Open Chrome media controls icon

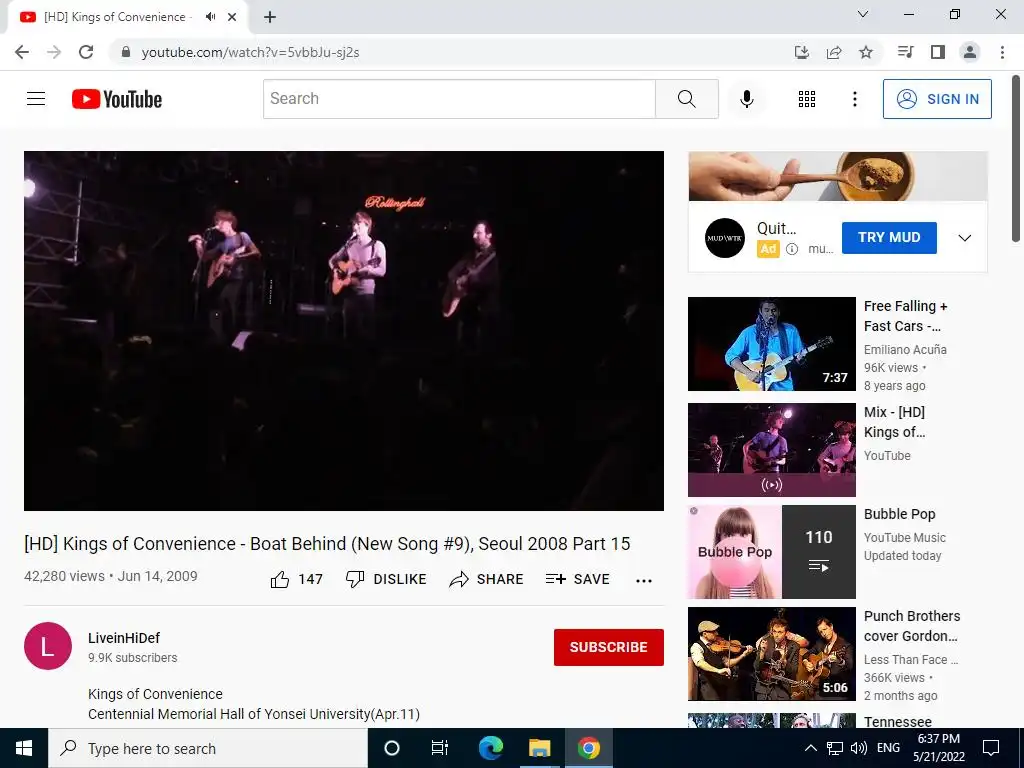[905, 52]
